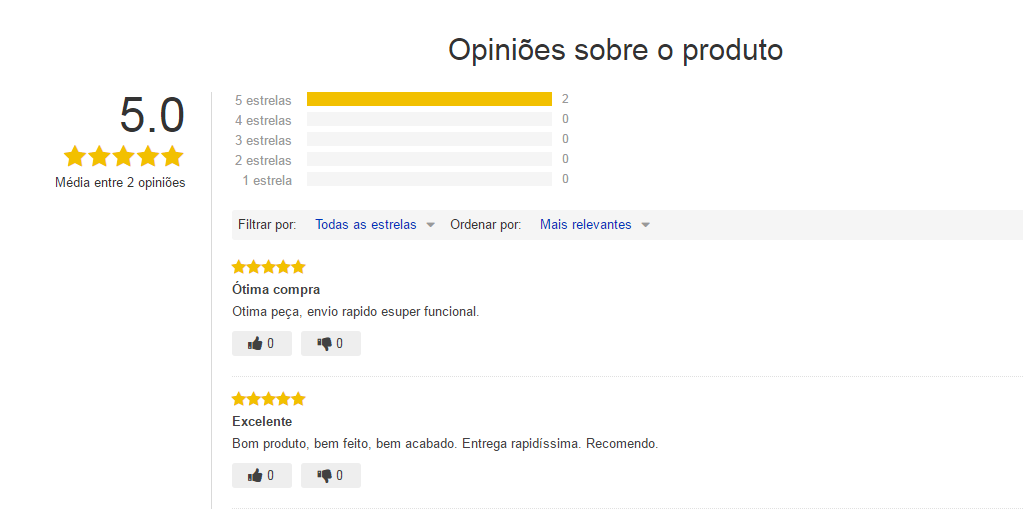
Task: Click the five stars above "Excelente"
Action: (x=269, y=399)
